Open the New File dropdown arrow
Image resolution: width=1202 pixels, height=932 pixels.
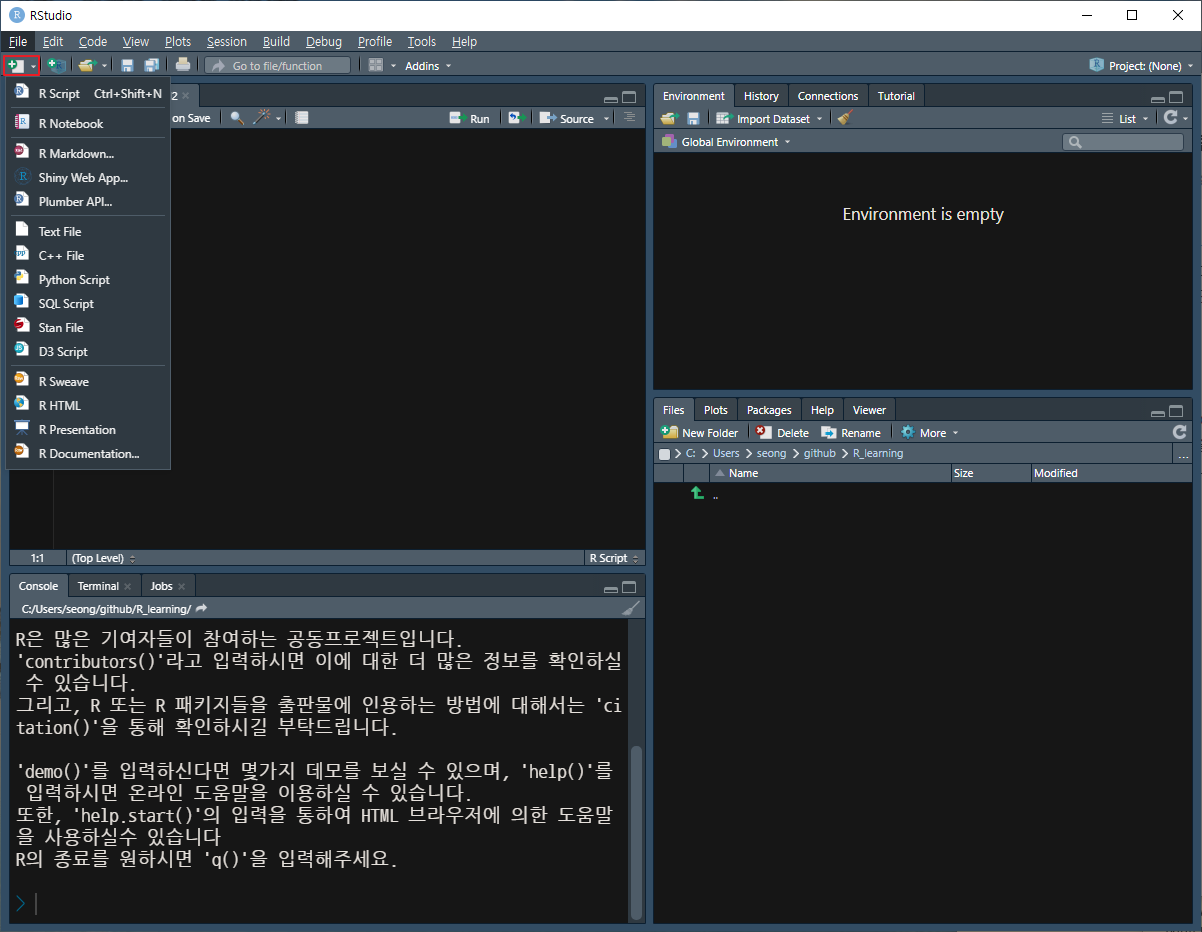33,65
